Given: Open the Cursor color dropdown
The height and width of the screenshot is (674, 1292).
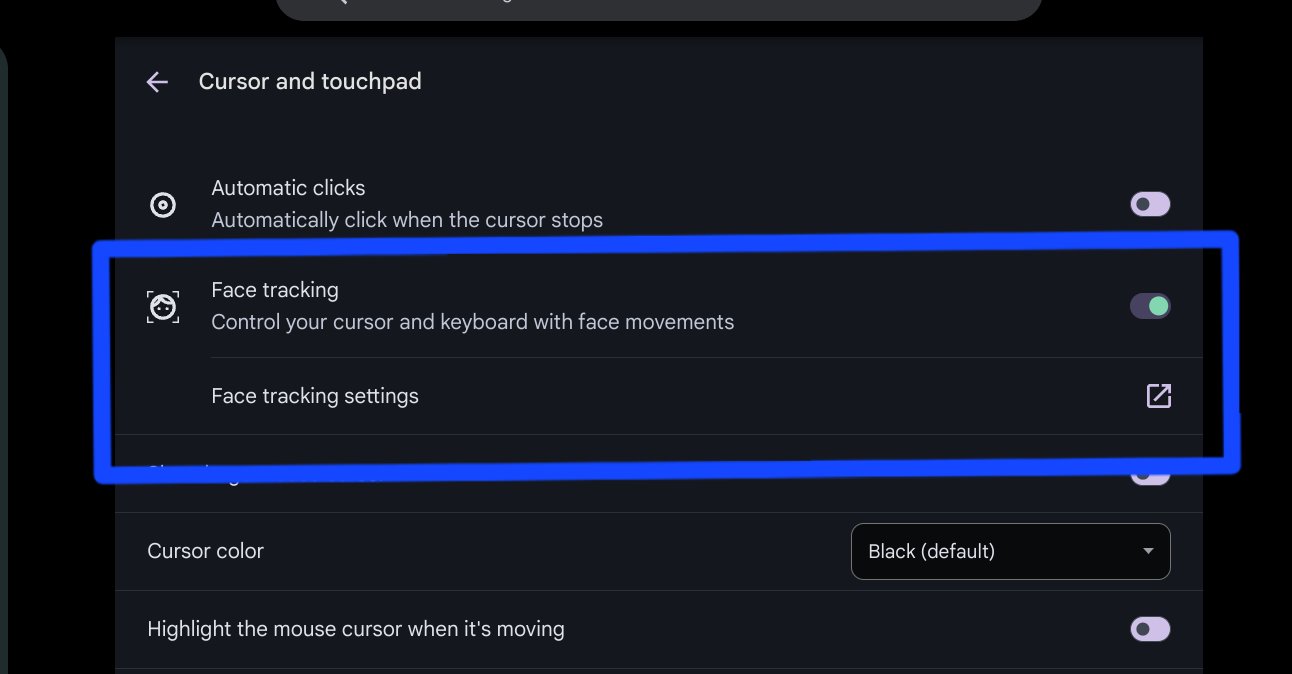Looking at the screenshot, I should pos(1010,551).
